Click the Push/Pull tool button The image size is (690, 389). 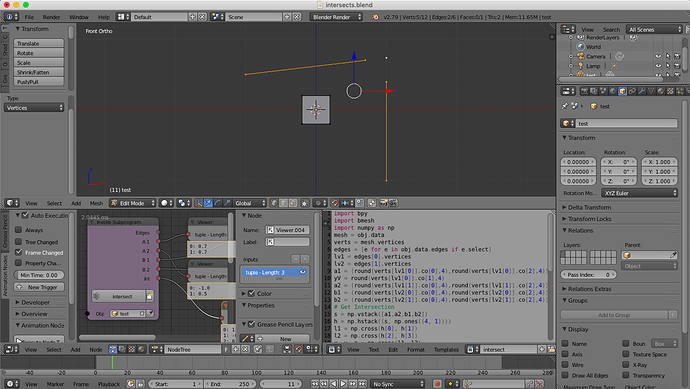39,81
